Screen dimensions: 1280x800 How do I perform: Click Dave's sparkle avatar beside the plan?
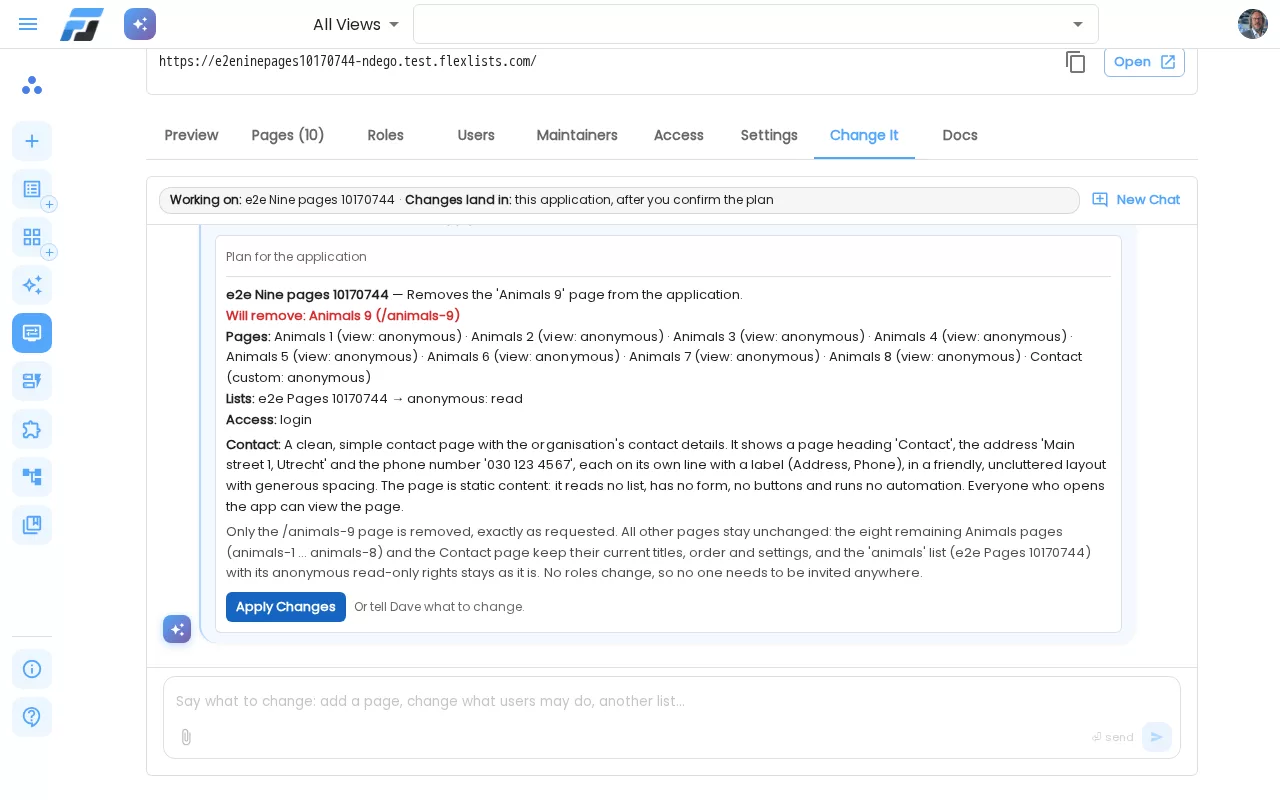click(177, 629)
